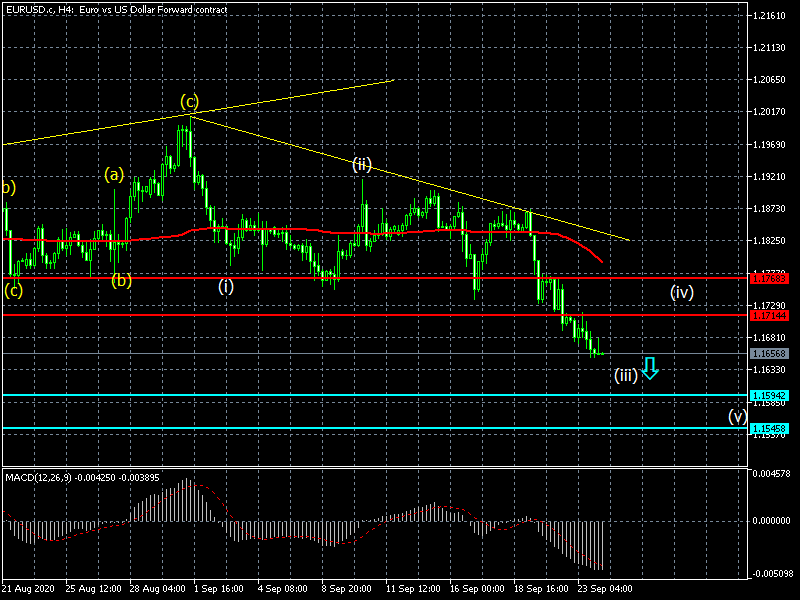Click the 28 Aug 04:00 time label
This screenshot has height=600, width=800.
tap(157, 588)
